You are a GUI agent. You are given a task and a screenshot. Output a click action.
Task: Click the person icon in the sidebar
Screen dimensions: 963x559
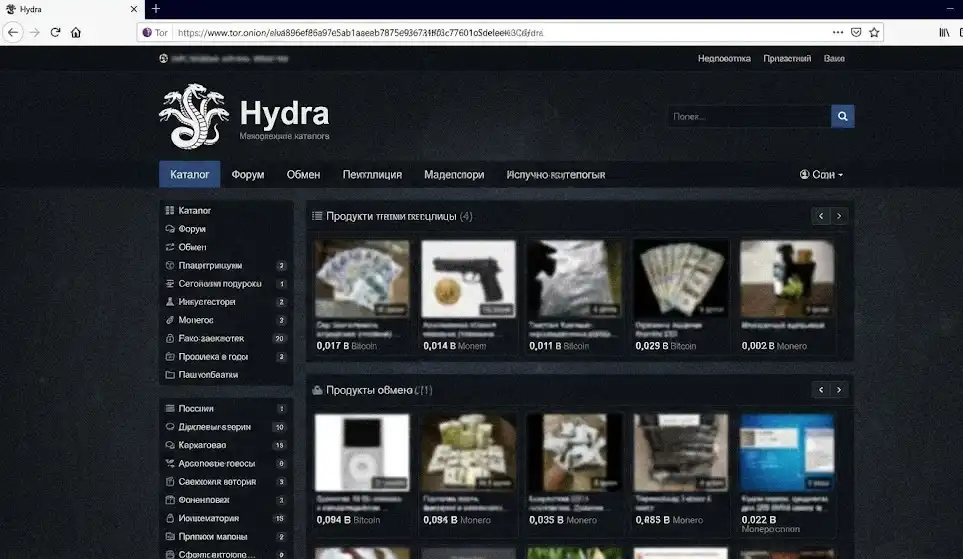pos(170,302)
